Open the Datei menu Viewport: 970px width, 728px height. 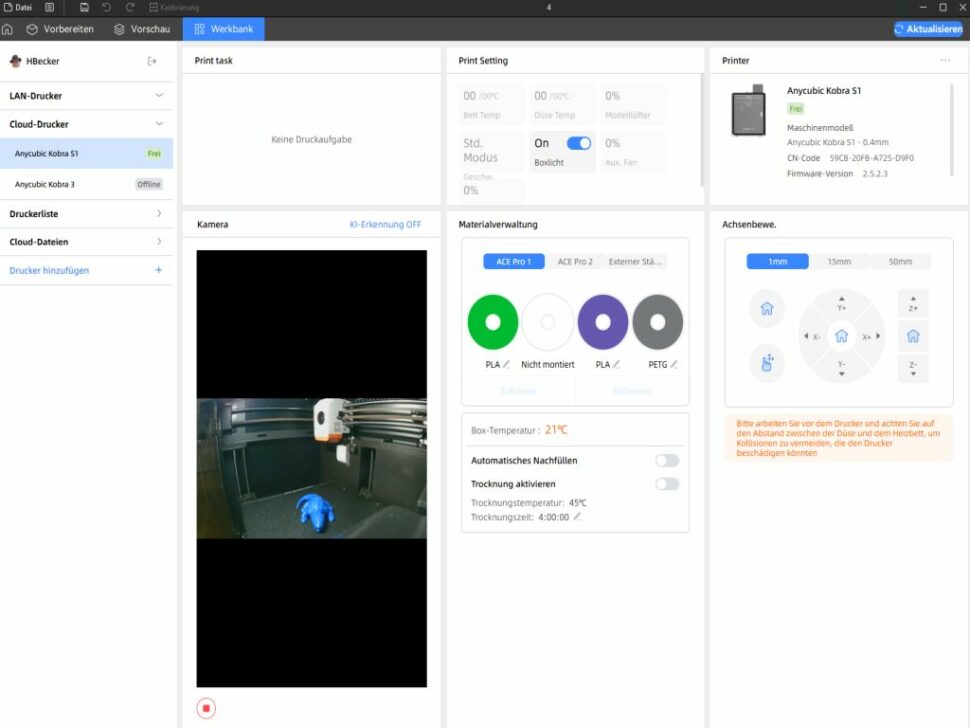pos(18,7)
